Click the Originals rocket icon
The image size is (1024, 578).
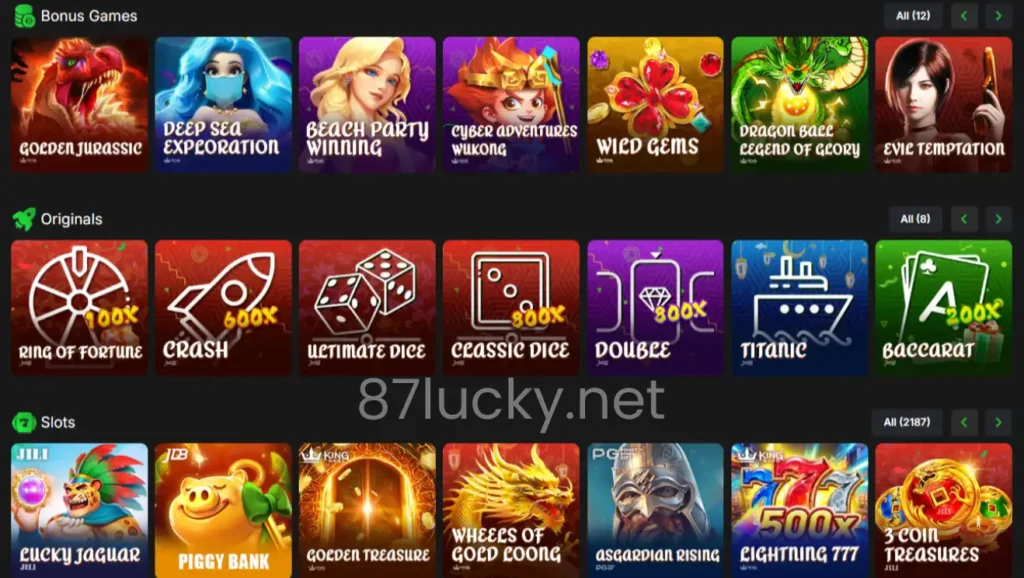(24, 219)
